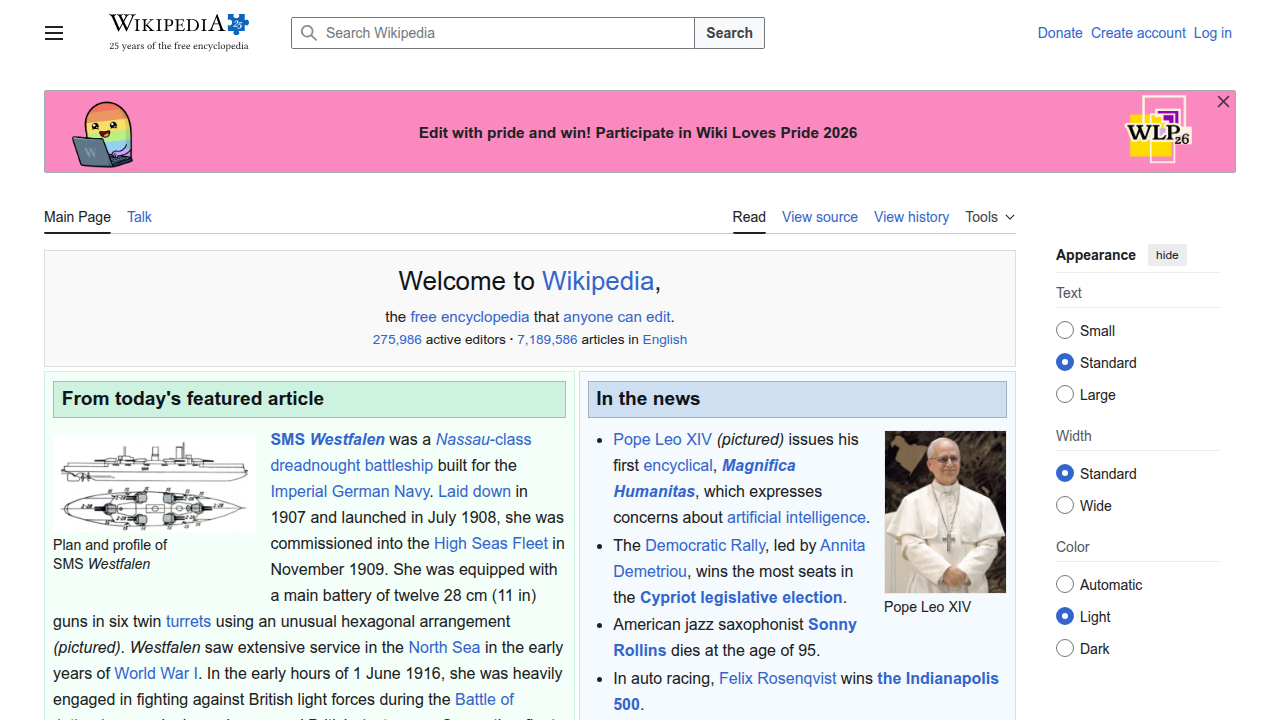Screen dimensions: 1280x720
Task: Open the Donate link
Action: [1060, 33]
